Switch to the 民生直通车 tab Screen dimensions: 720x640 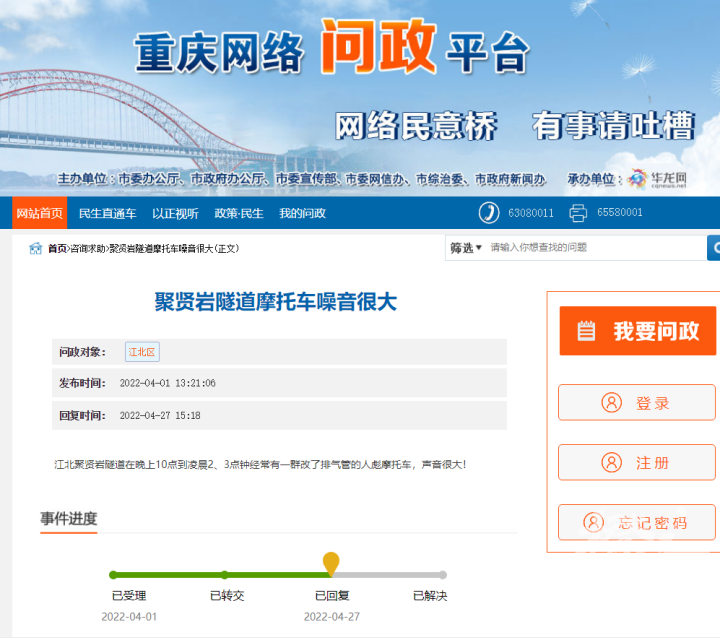(107, 213)
